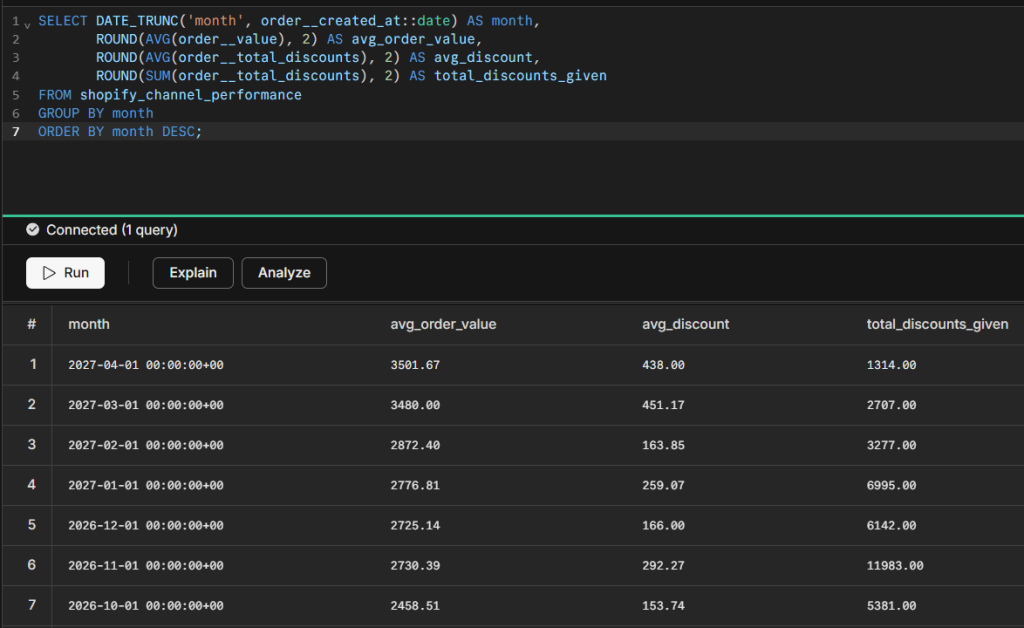Image resolution: width=1024 pixels, height=628 pixels.
Task: Click the avg_order_value cell 3480.00
Action: click(415, 405)
